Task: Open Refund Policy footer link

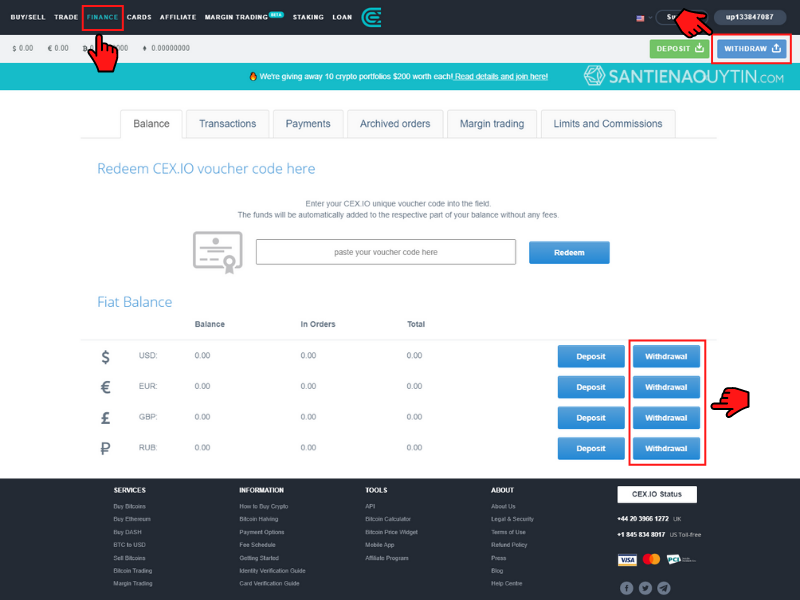Action: 509,545
